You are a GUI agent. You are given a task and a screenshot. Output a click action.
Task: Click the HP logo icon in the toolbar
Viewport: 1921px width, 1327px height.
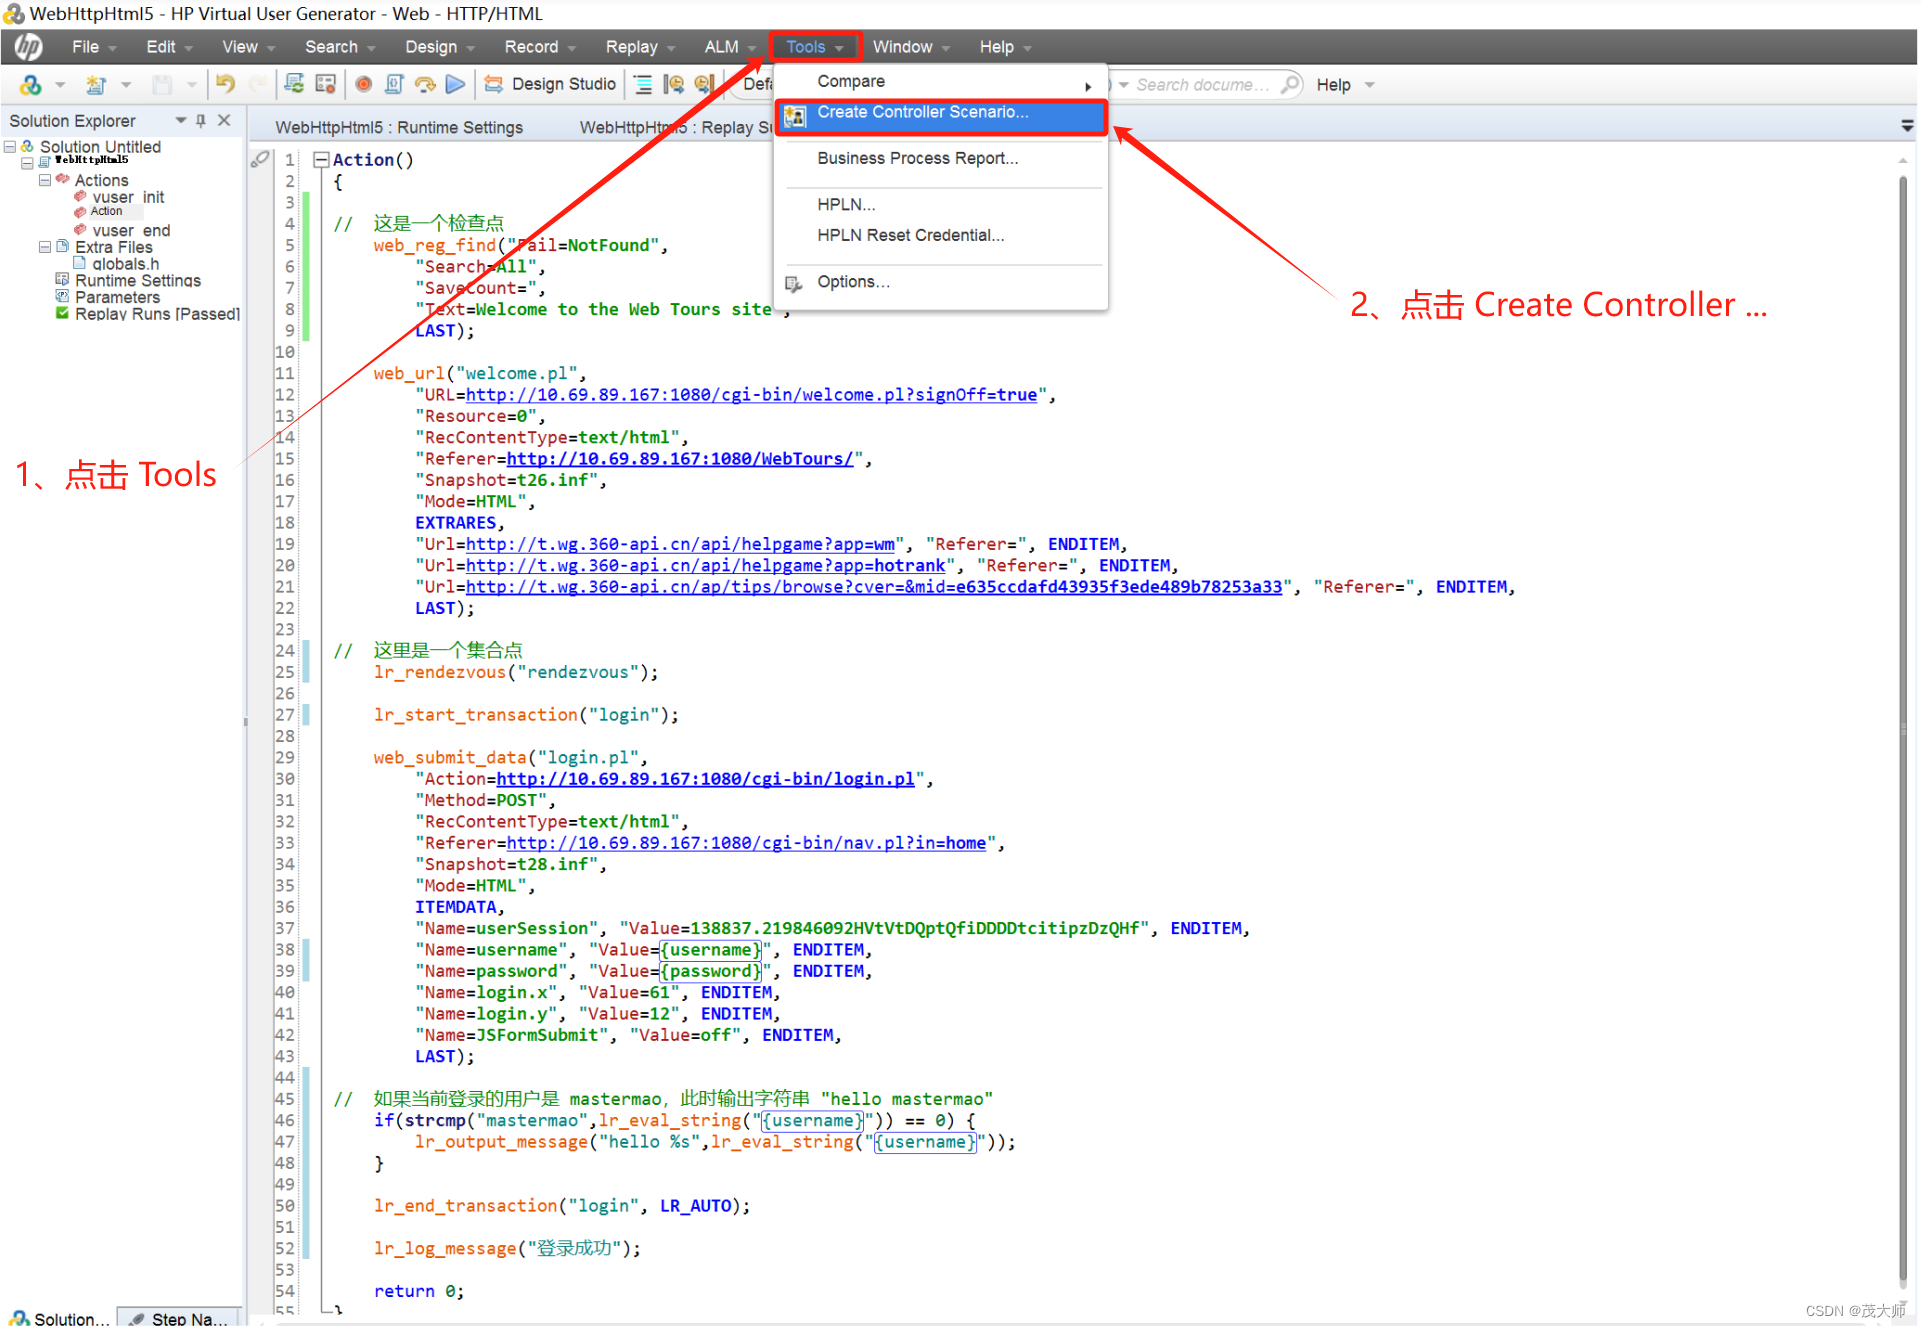tap(31, 84)
